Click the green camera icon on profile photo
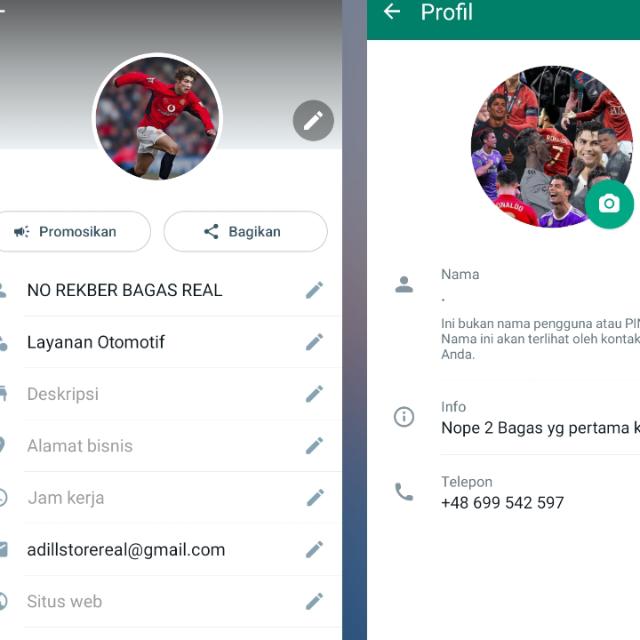This screenshot has width=640, height=640. point(609,204)
